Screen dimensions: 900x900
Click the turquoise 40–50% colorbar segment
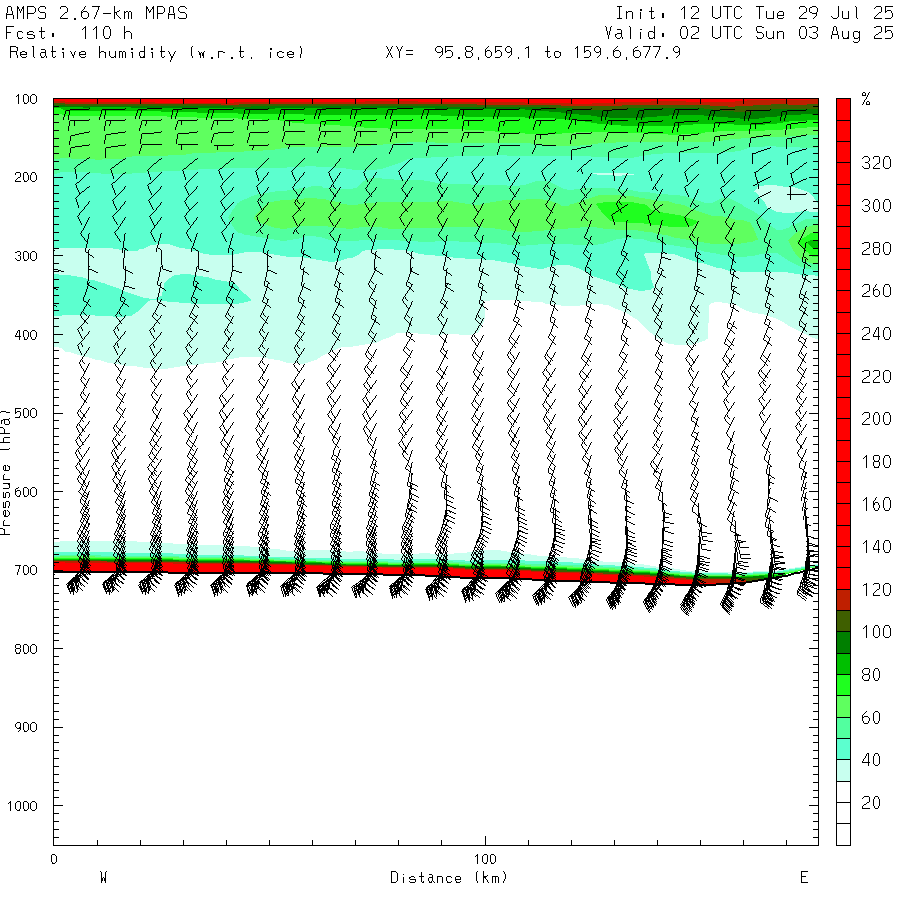click(843, 750)
